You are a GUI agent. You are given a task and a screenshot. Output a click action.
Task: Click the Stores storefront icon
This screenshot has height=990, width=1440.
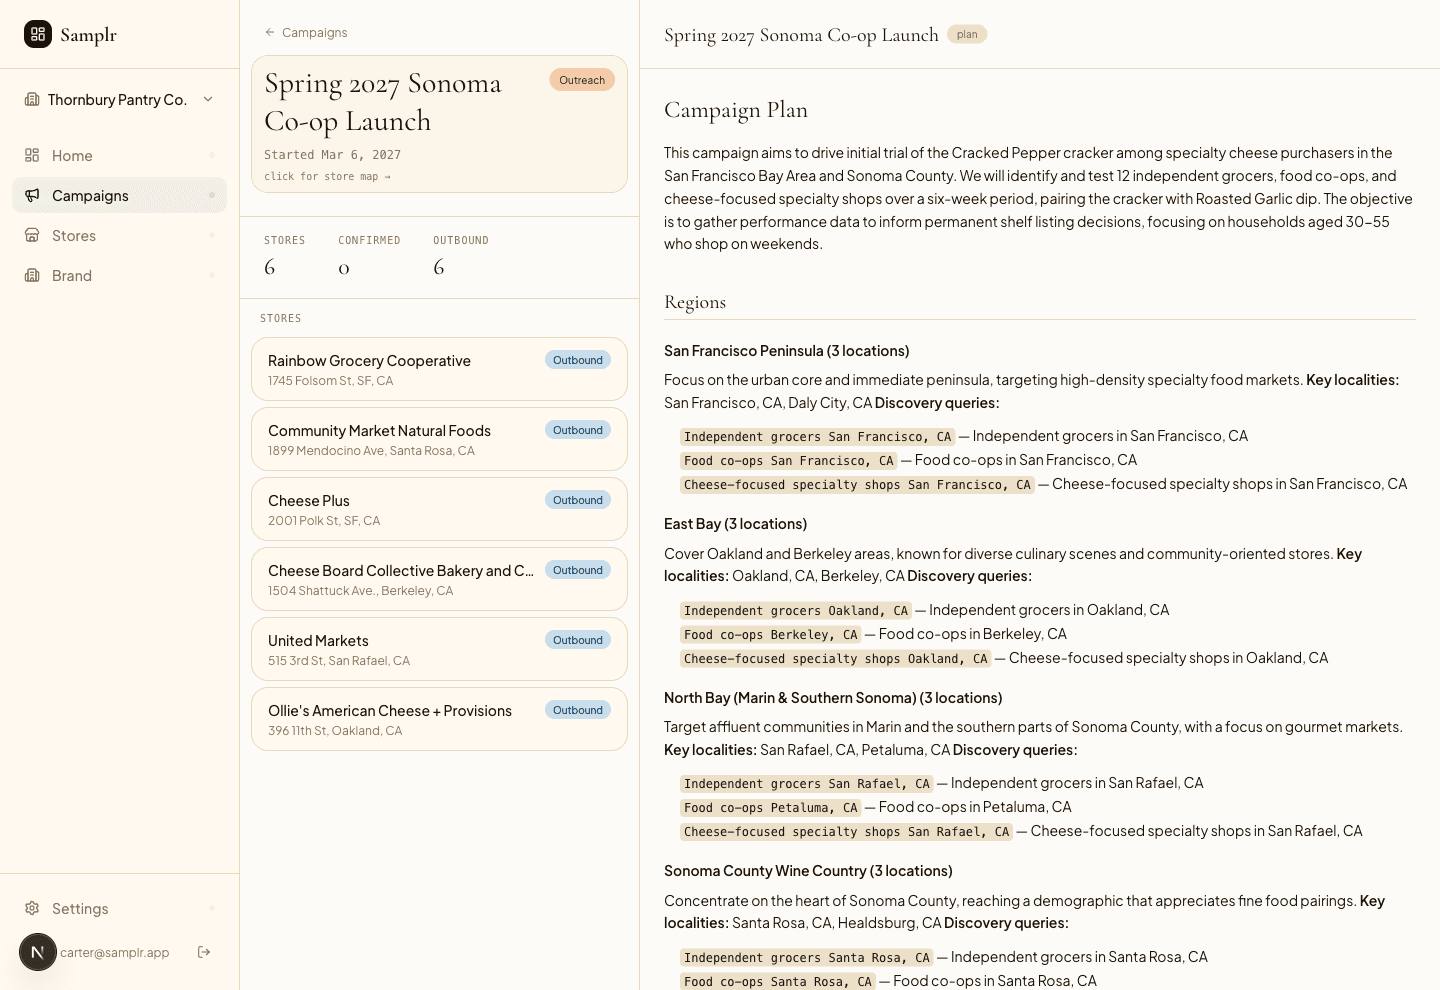coord(32,235)
